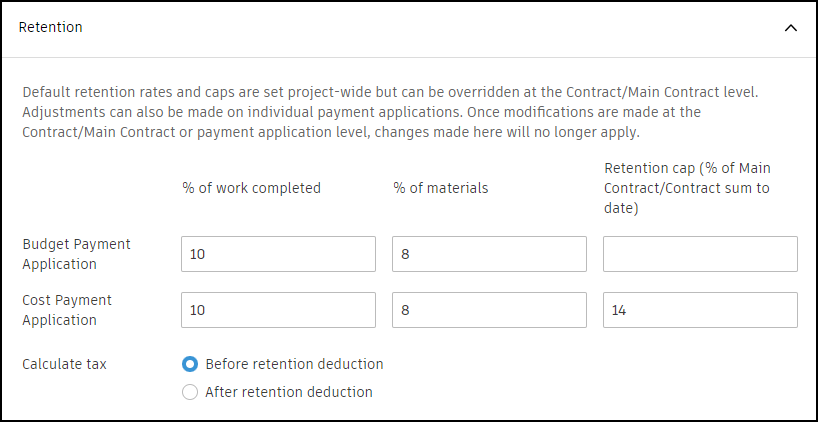
Task: Click the % of work completed column header
Action: tap(251, 188)
